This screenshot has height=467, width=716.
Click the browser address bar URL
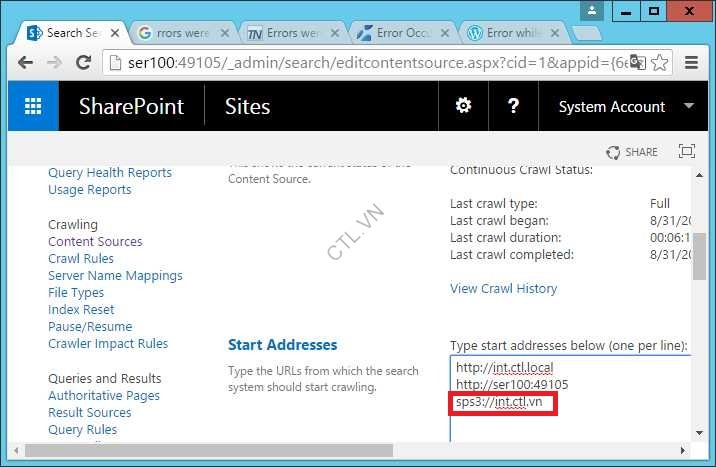click(350, 62)
